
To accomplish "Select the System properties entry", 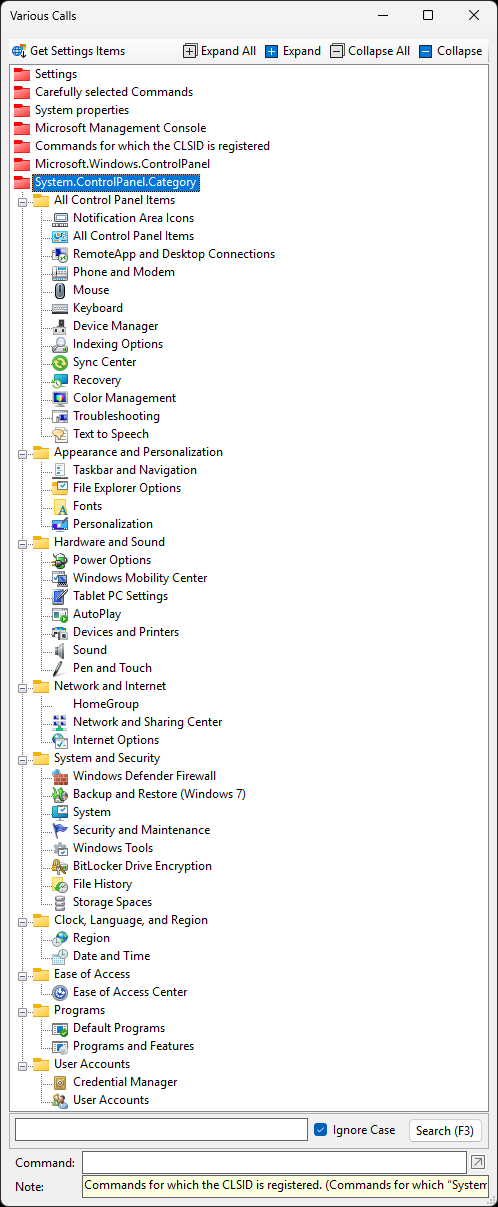I will coord(82,110).
